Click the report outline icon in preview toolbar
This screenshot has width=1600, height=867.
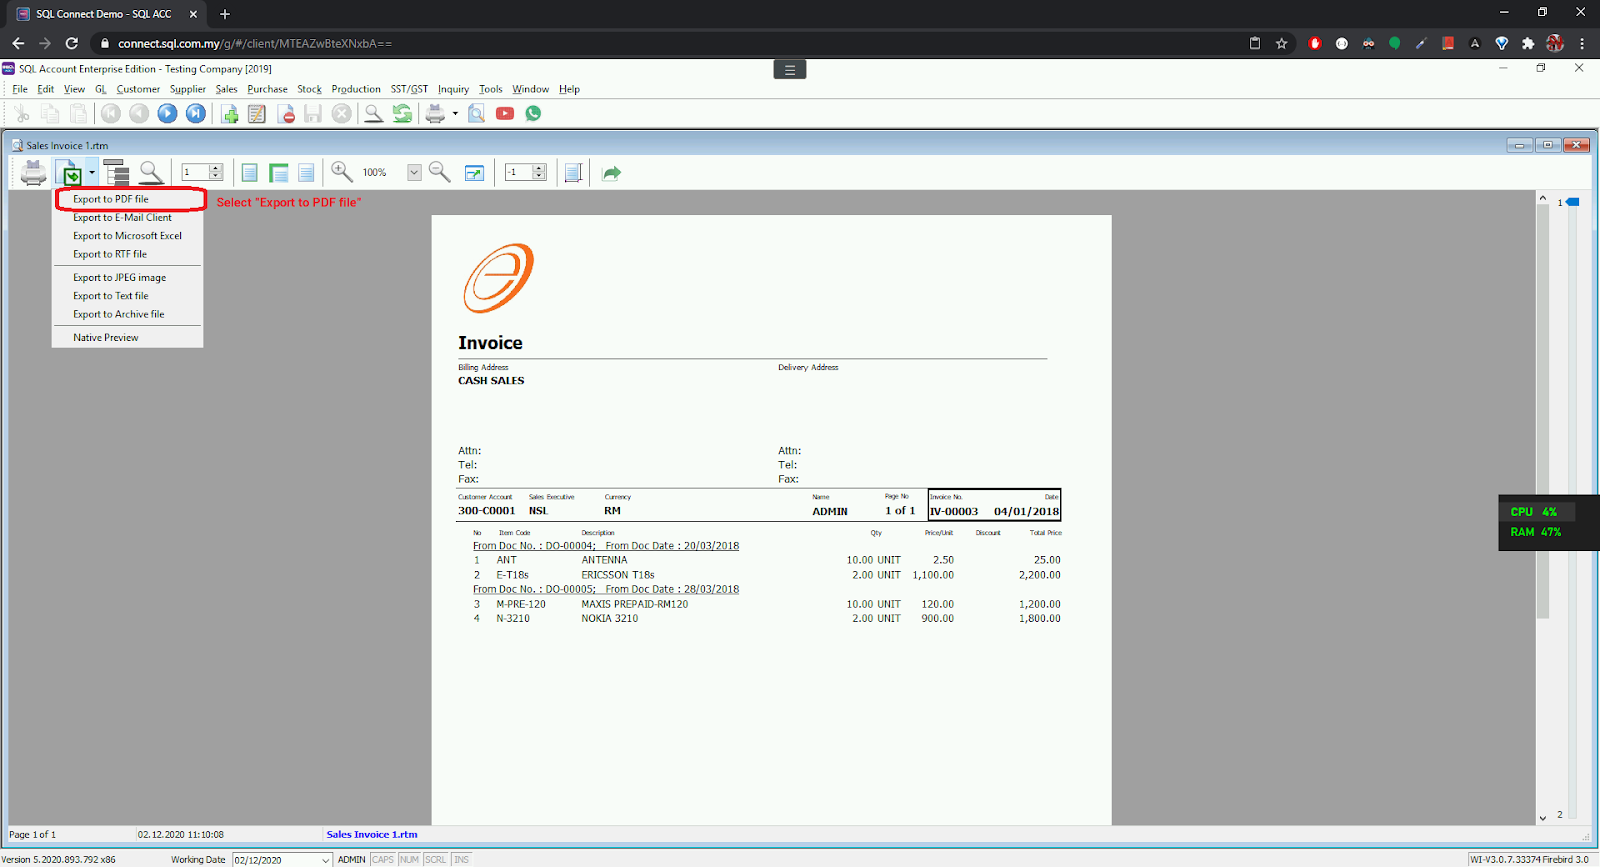(x=117, y=173)
